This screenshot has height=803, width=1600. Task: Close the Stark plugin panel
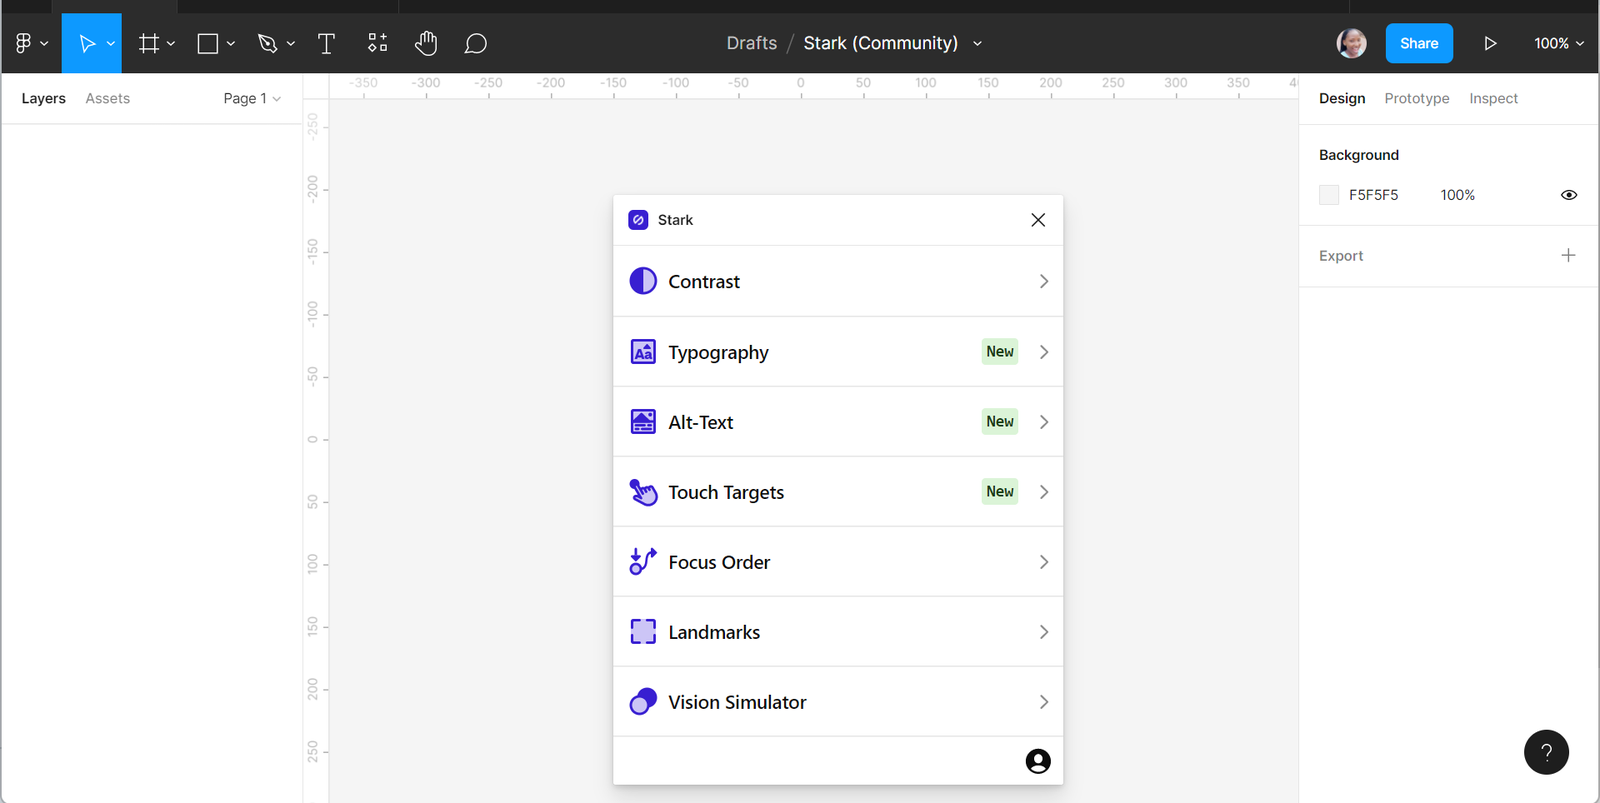(x=1038, y=220)
